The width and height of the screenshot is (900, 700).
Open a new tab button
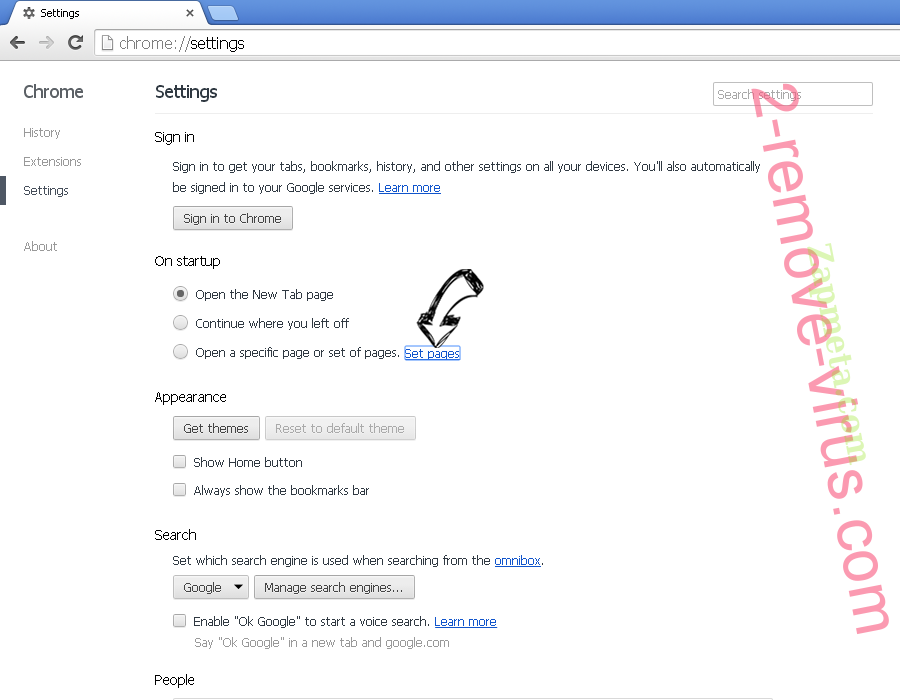coord(223,13)
